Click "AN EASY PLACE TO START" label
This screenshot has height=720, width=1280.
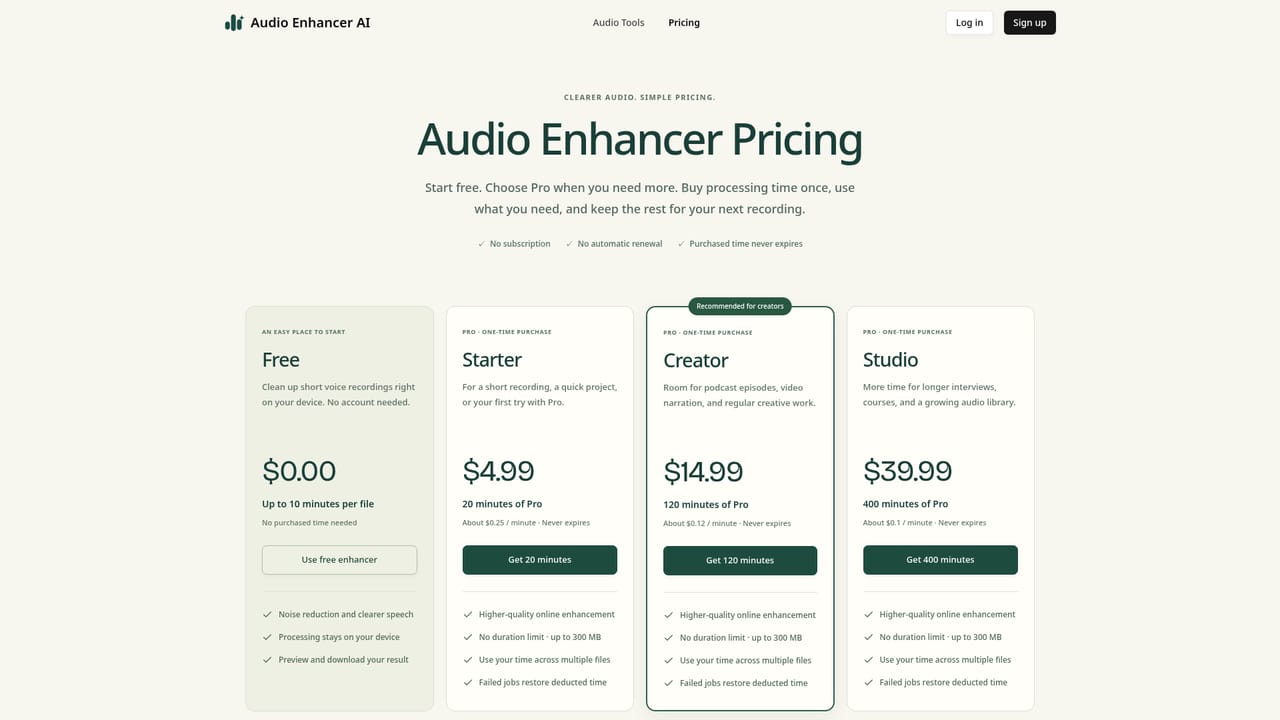tap(303, 332)
